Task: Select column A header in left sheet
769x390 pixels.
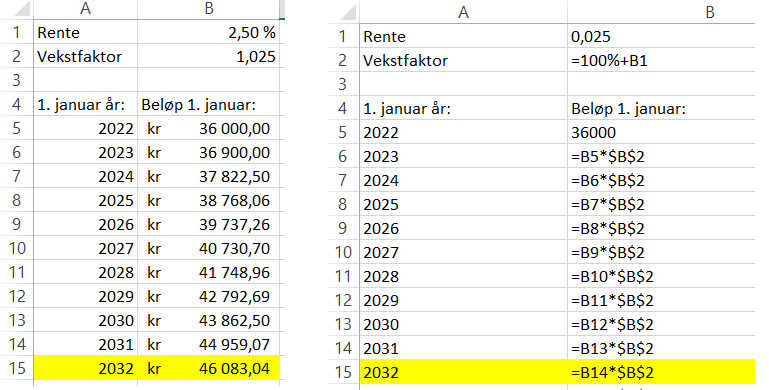Action: tap(86, 9)
